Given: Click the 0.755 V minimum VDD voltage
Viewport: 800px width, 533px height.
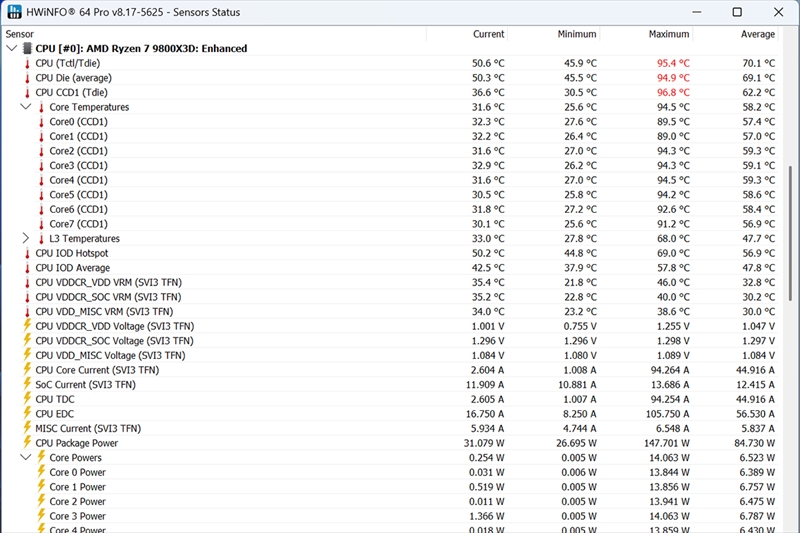Looking at the screenshot, I should click(580, 326).
